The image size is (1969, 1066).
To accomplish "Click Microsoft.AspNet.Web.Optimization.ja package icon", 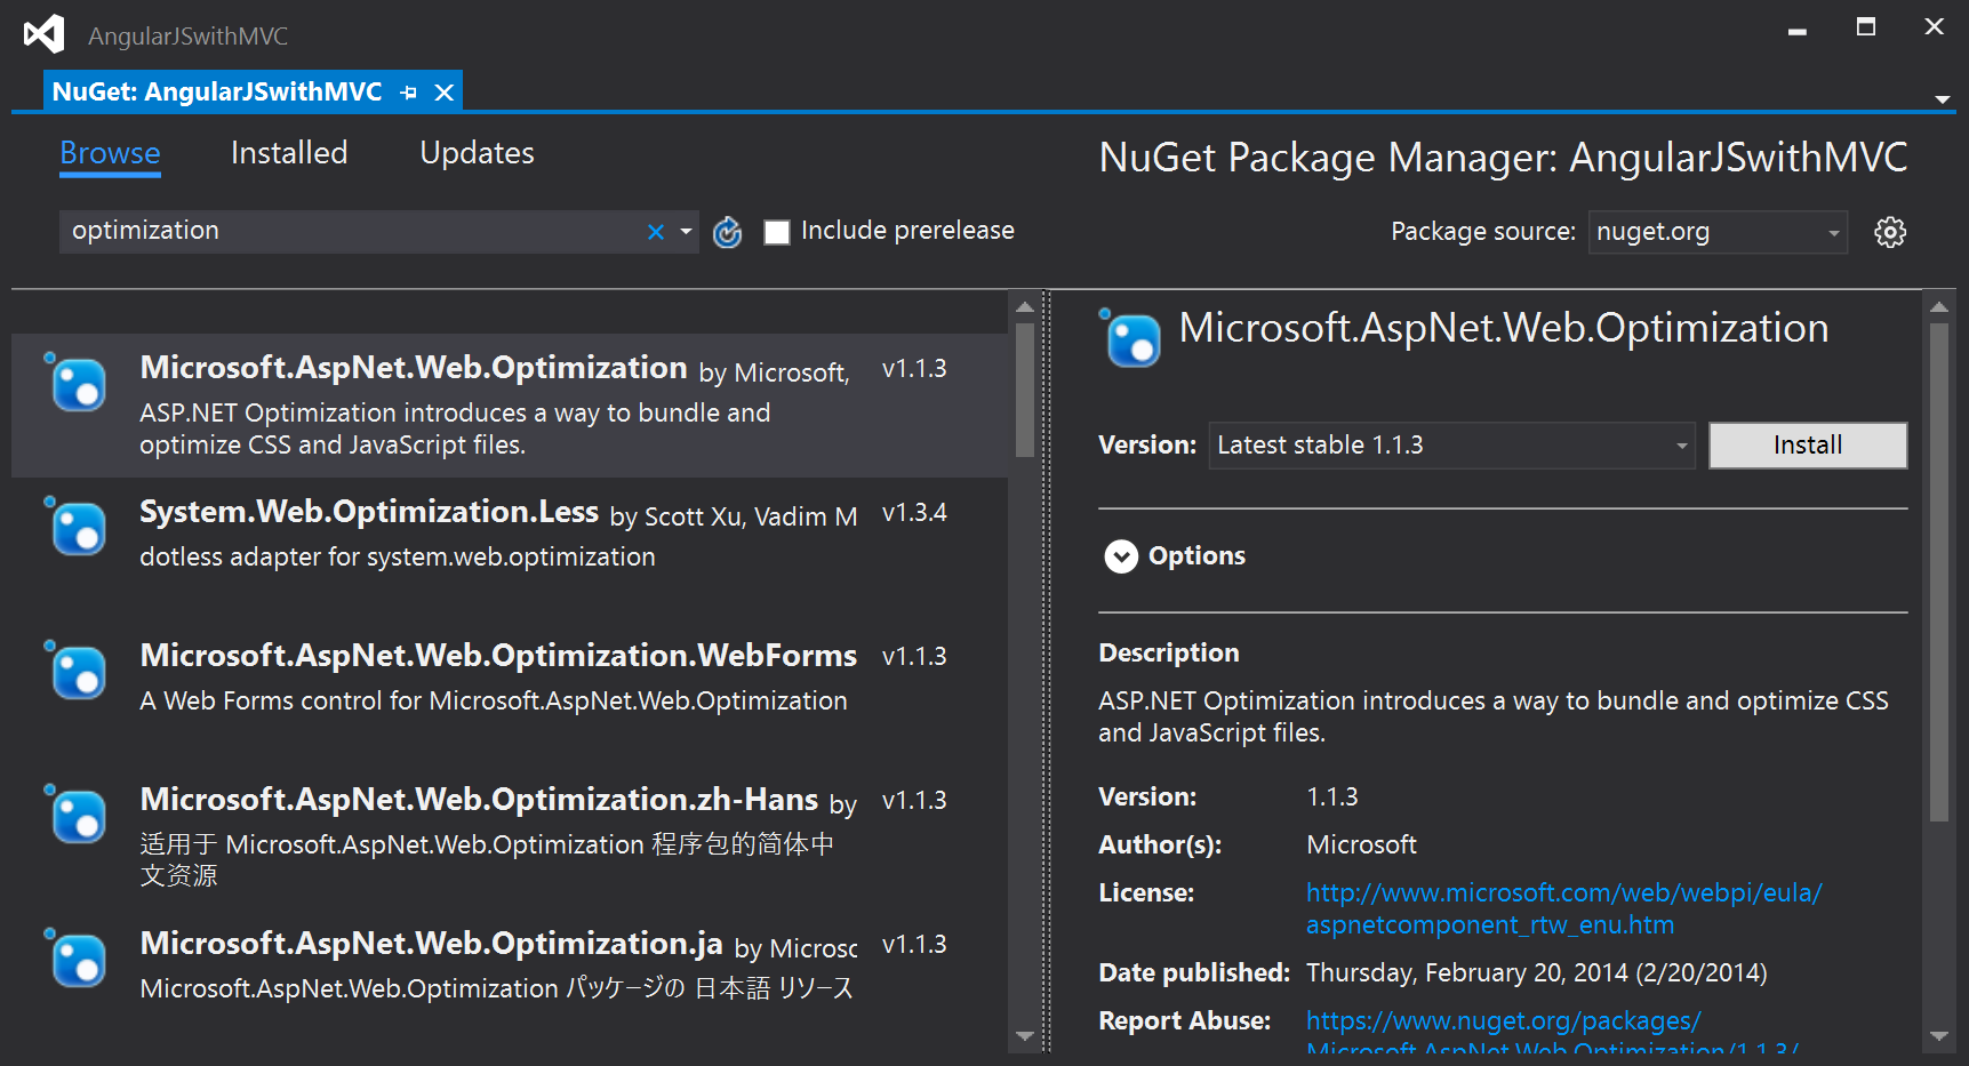I will pos(76,958).
